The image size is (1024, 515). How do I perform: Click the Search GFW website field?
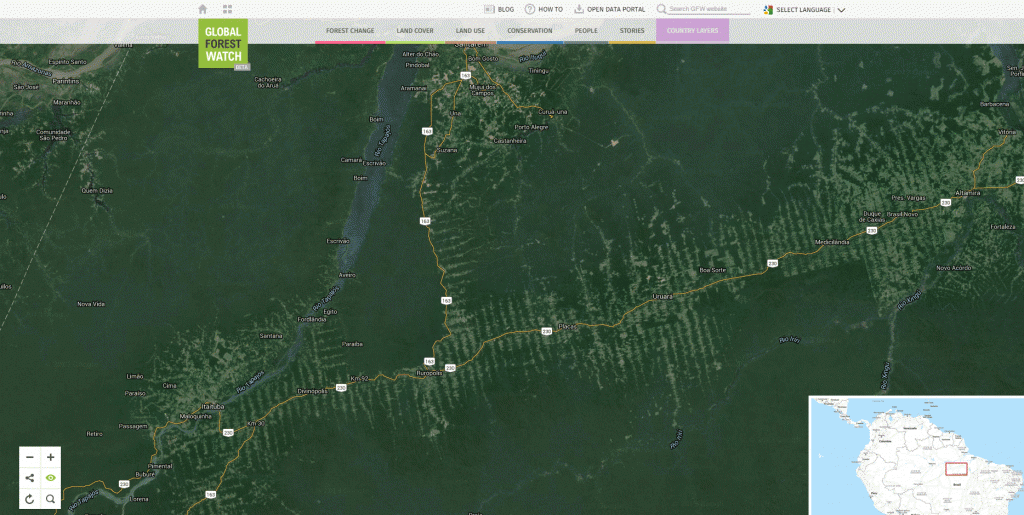click(709, 9)
